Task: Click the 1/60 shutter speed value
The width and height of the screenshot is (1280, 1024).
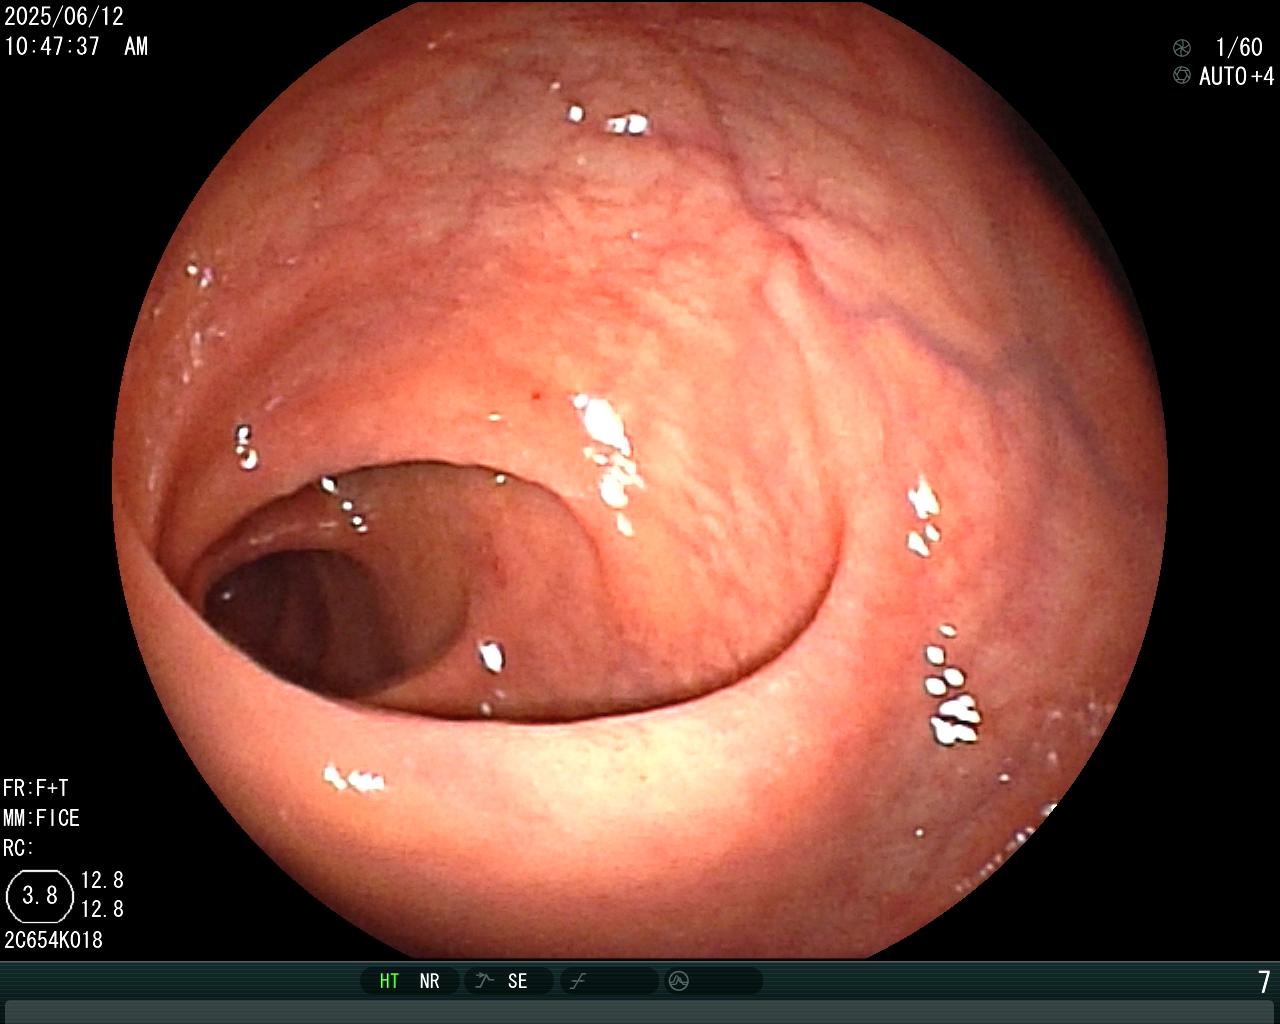Action: 1239,47
